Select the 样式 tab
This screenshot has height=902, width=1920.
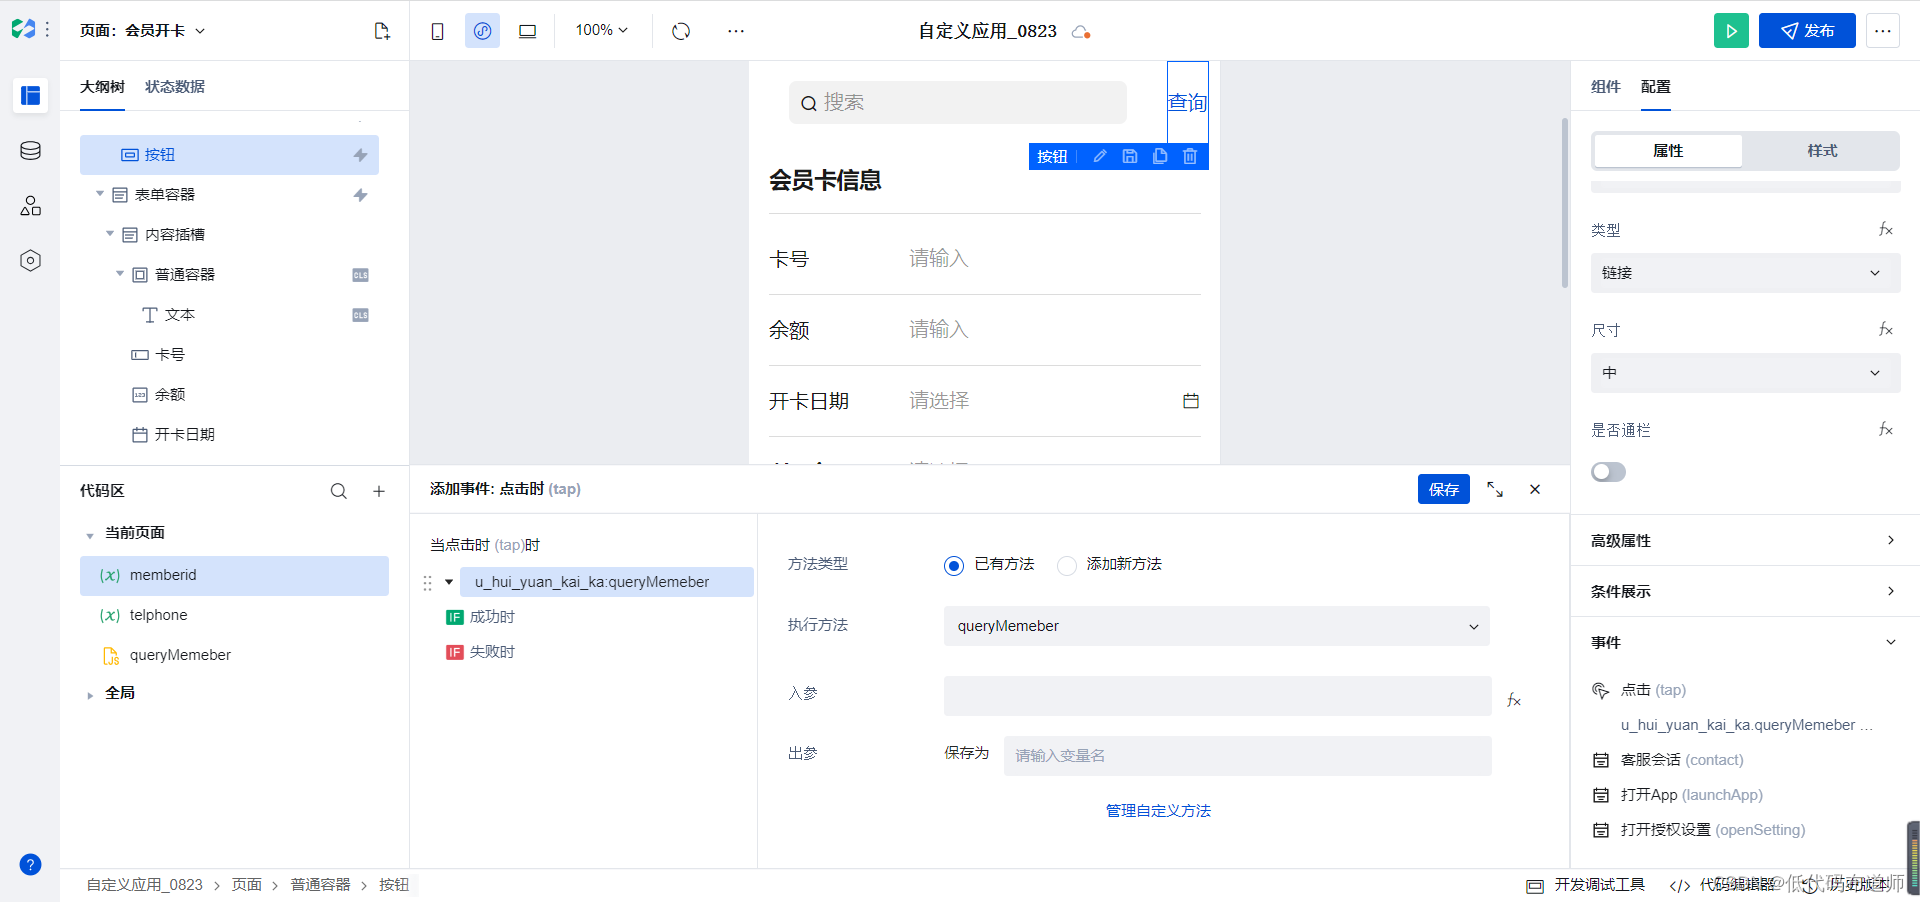pyautogui.click(x=1822, y=151)
